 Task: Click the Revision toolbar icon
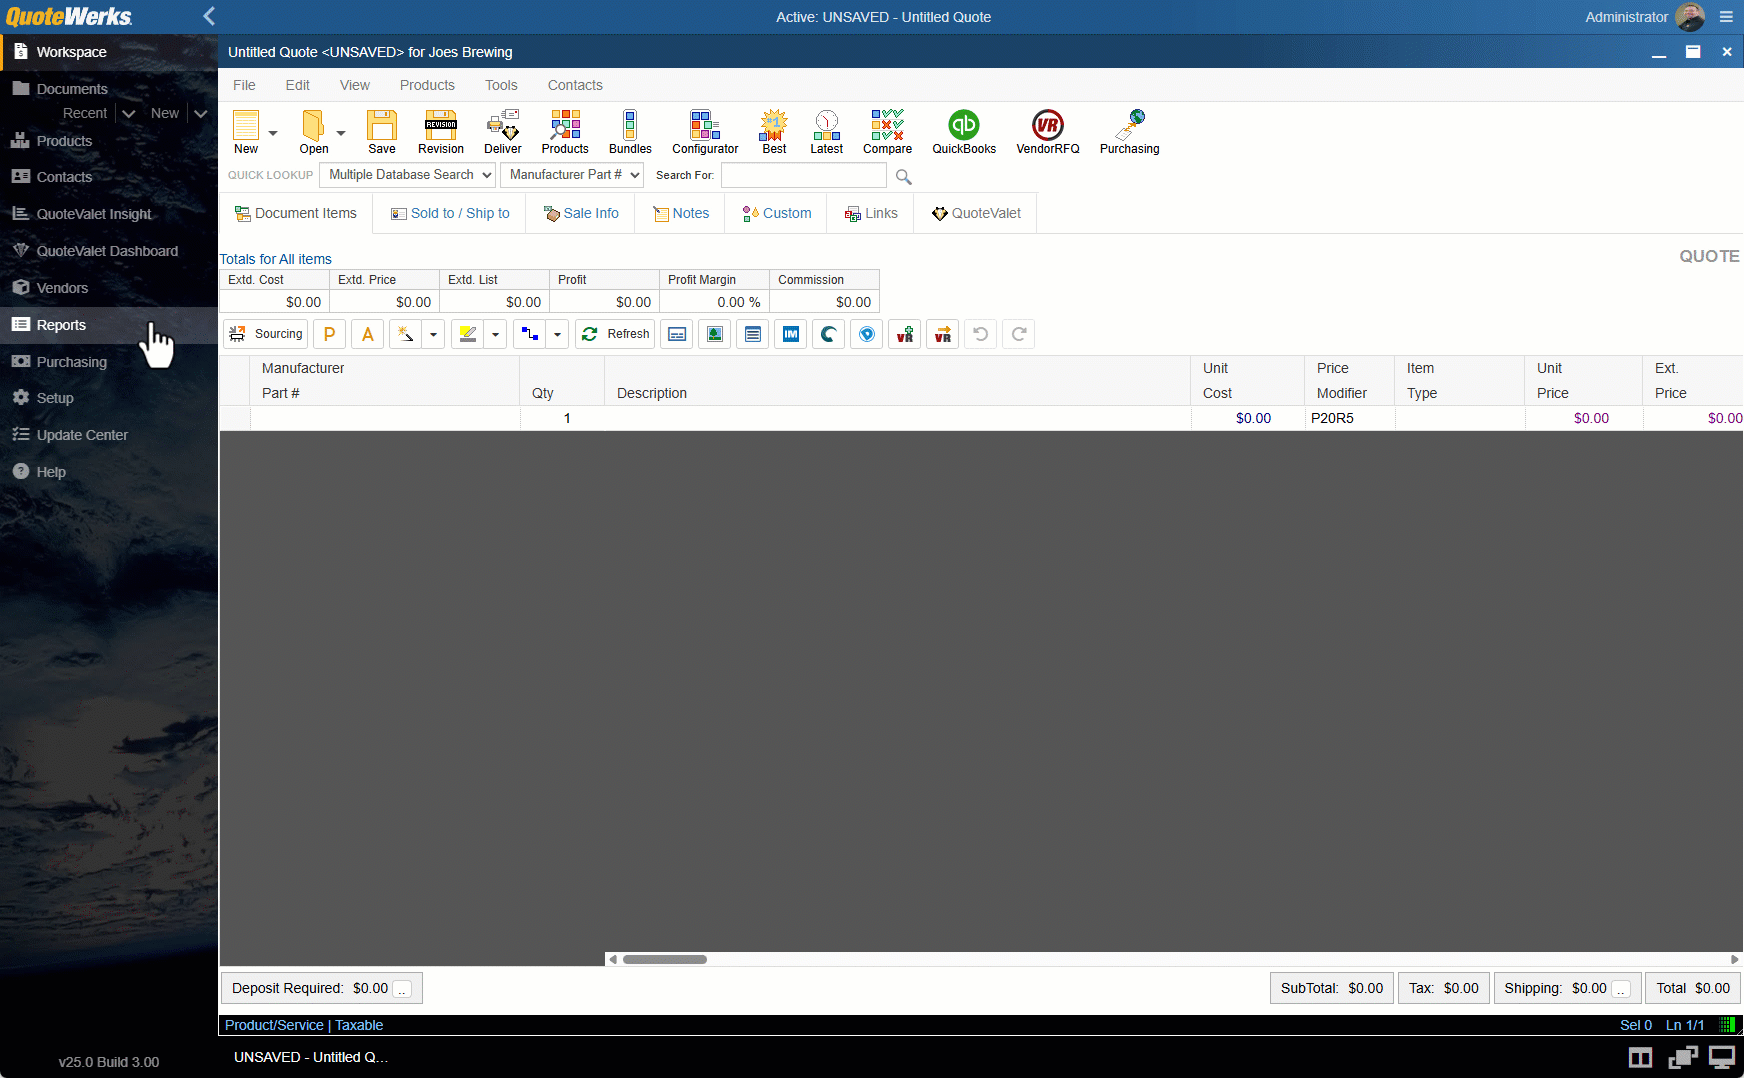(440, 128)
